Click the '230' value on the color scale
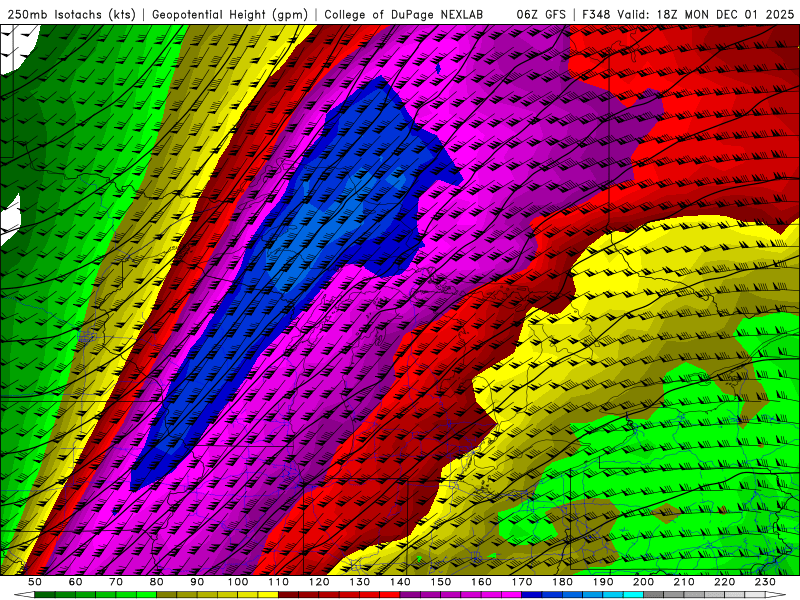 (765, 582)
